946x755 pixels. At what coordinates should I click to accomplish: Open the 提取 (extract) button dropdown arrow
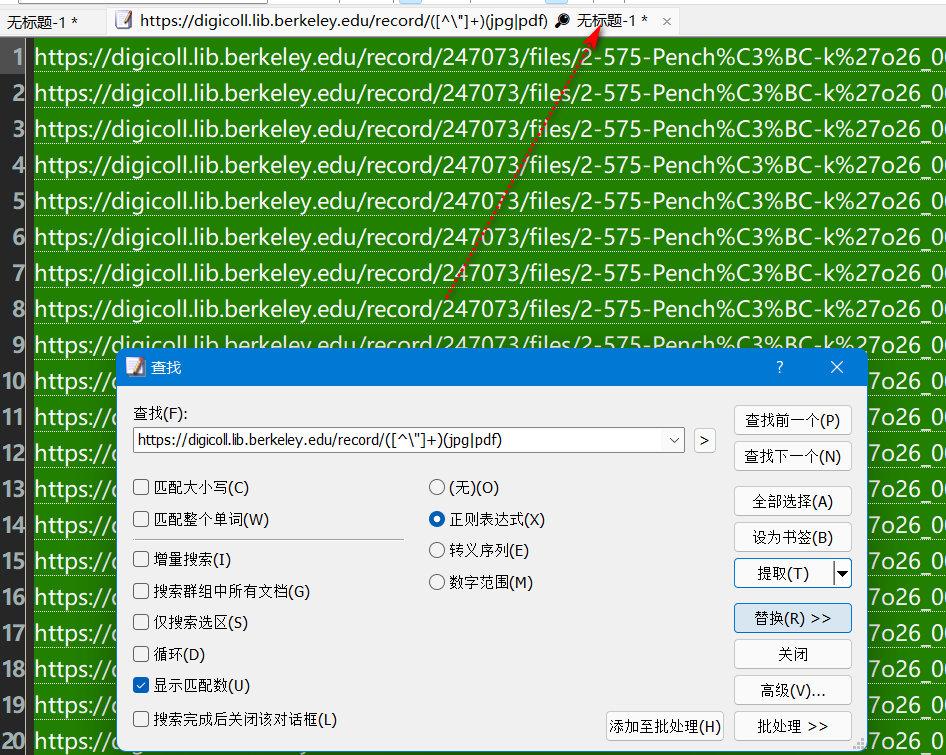click(x=842, y=573)
